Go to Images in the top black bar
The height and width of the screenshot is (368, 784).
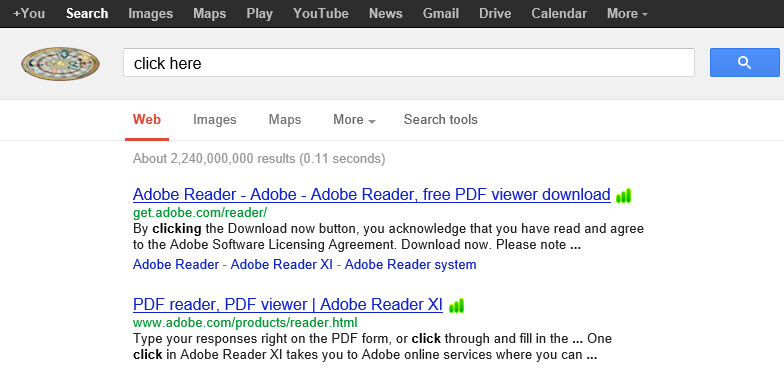click(x=150, y=14)
